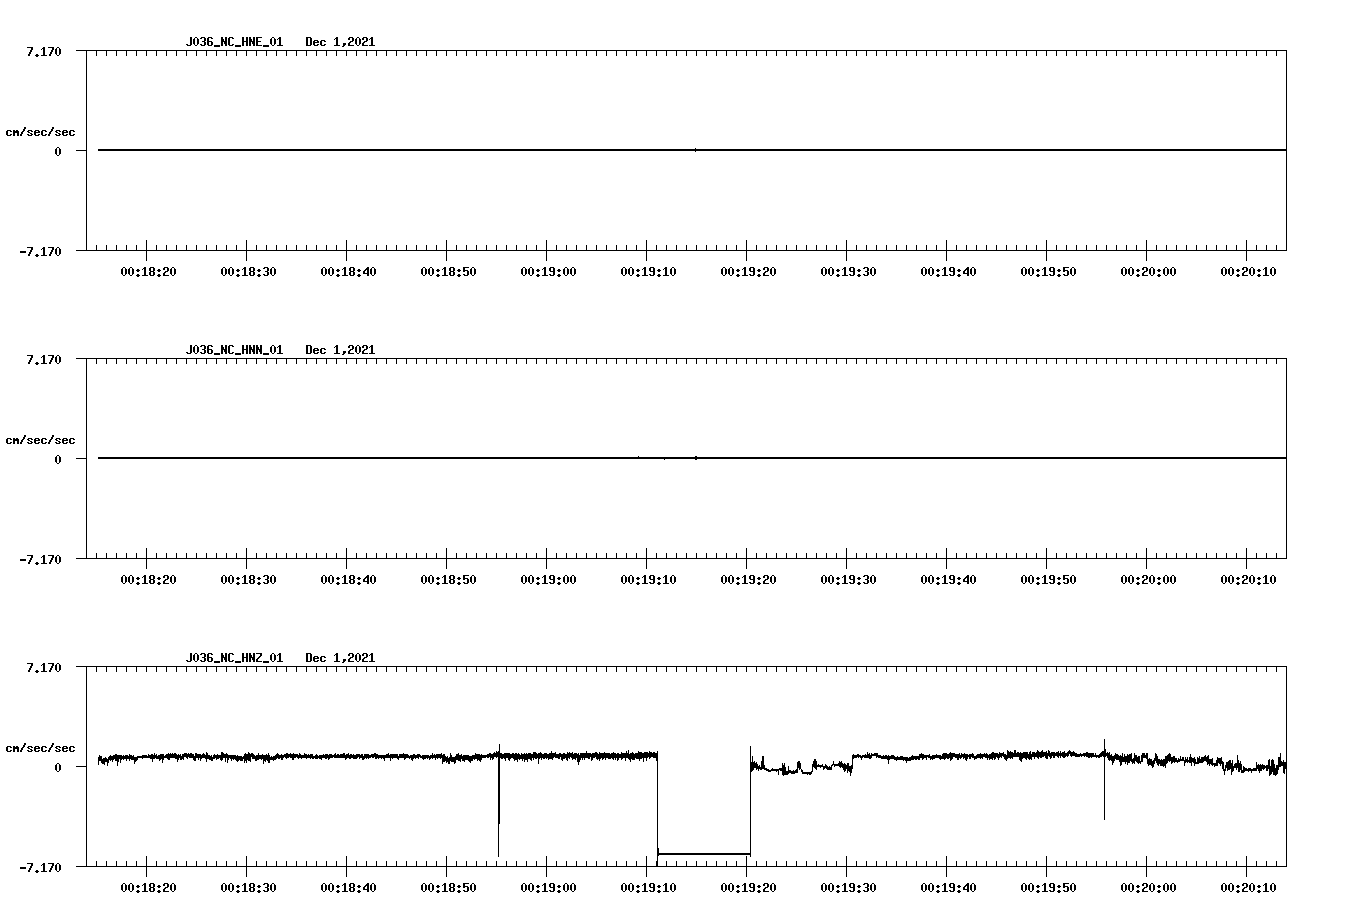Click 00:18:20 time label under HNN plot
The width and height of the screenshot is (1358, 924).
click(x=148, y=580)
